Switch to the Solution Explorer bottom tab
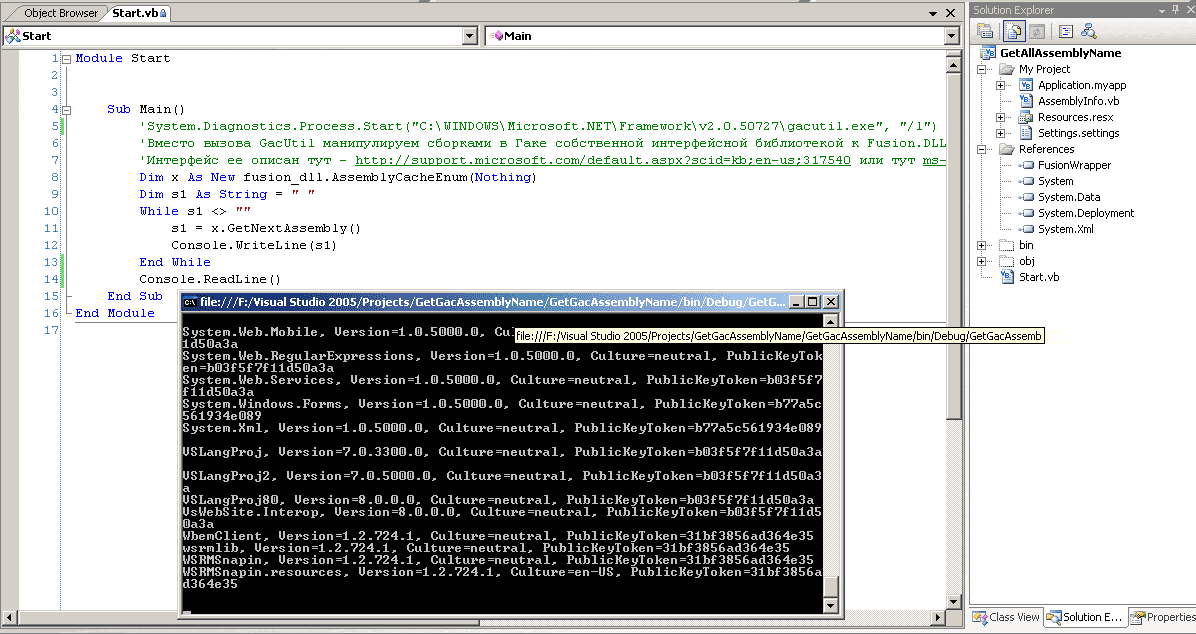 coord(1084,616)
